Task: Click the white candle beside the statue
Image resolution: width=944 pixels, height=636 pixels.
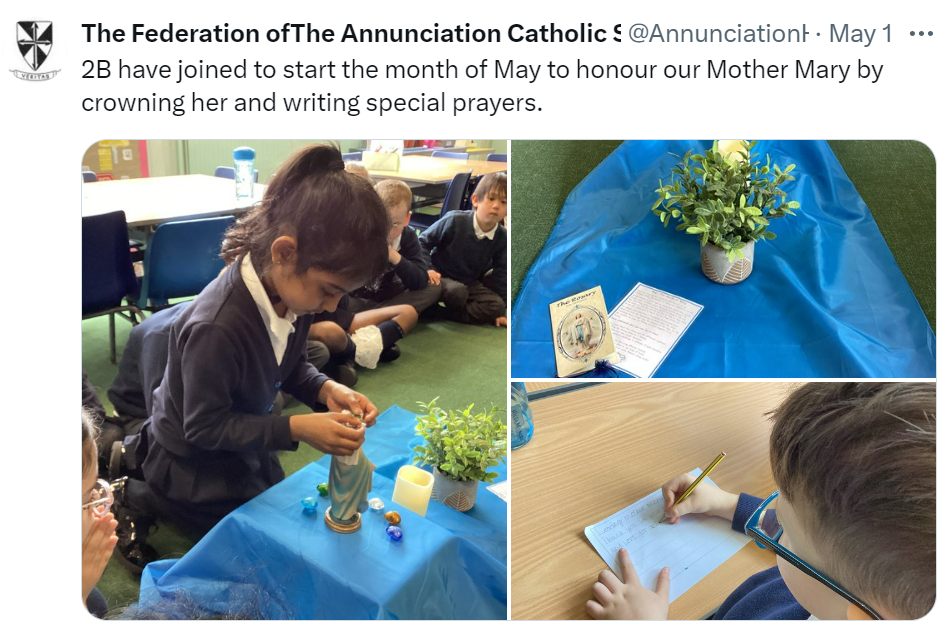Action: click(413, 490)
